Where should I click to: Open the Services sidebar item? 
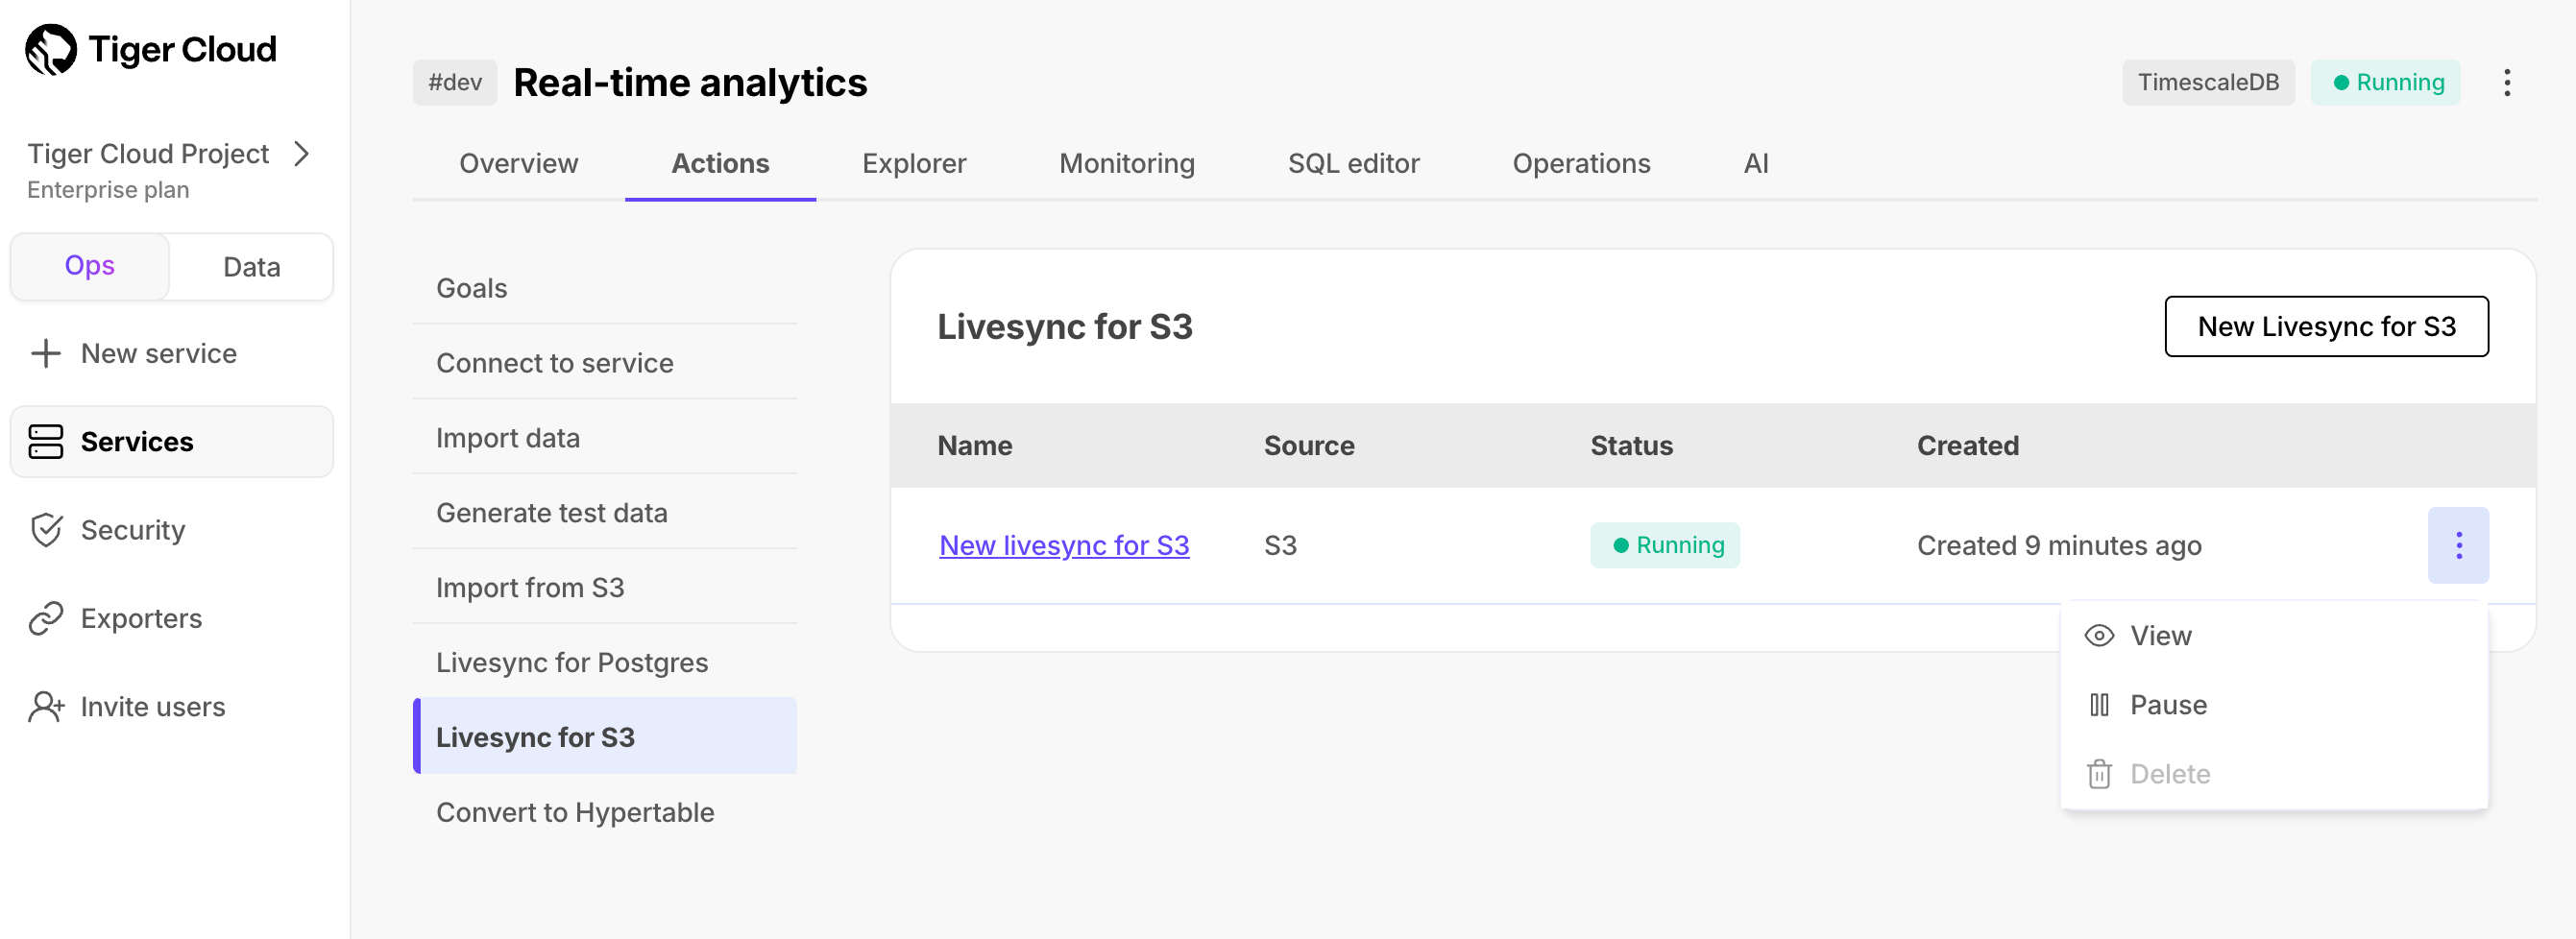pos(172,441)
